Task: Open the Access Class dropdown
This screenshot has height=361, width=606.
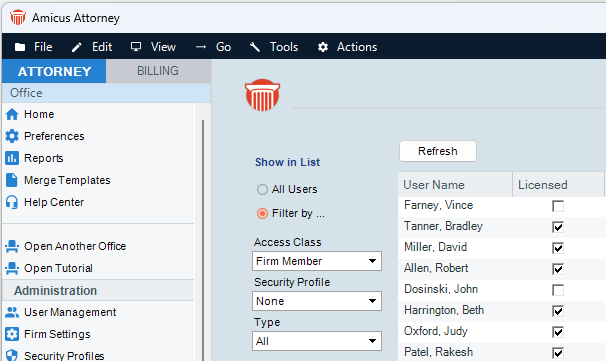Action: [317, 261]
